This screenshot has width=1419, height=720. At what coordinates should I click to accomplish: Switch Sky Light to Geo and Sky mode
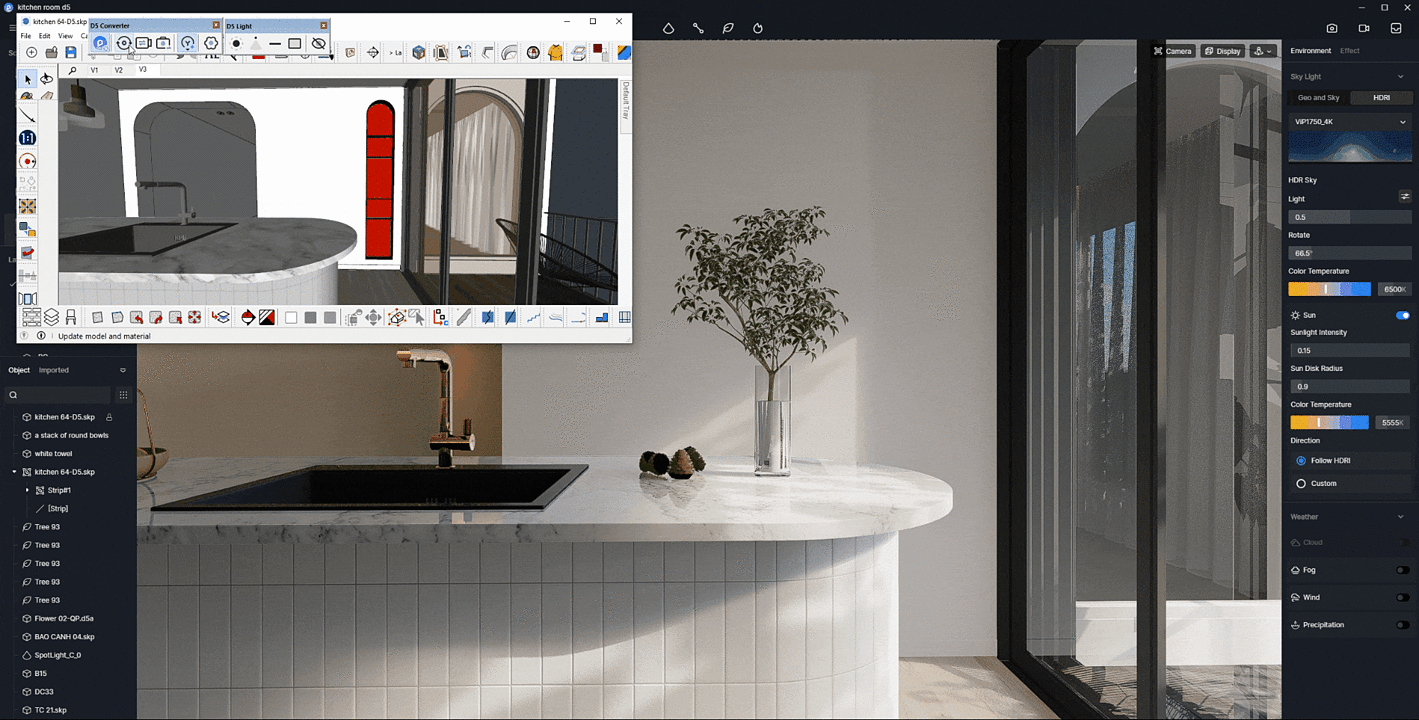(1318, 97)
